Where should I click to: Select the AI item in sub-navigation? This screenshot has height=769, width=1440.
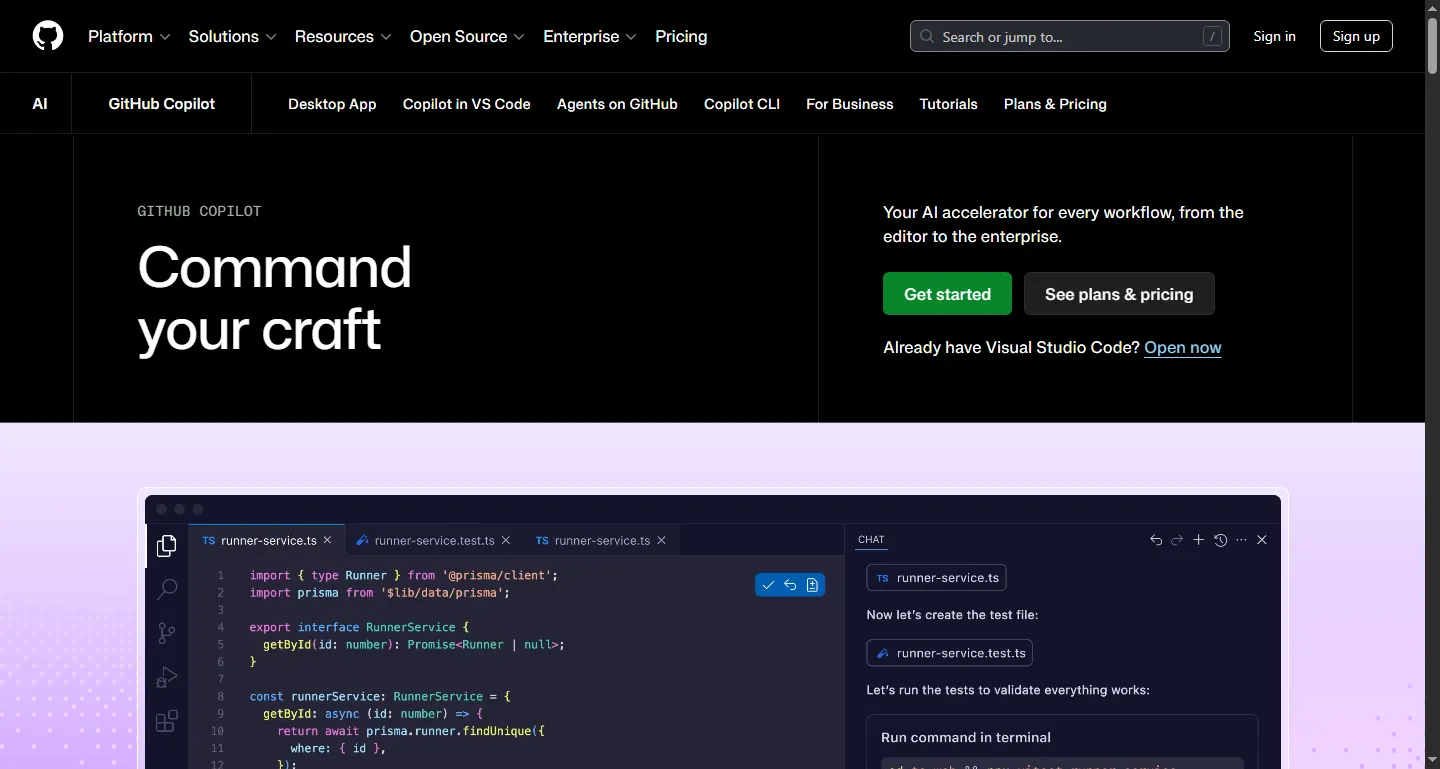pyautogui.click(x=40, y=104)
